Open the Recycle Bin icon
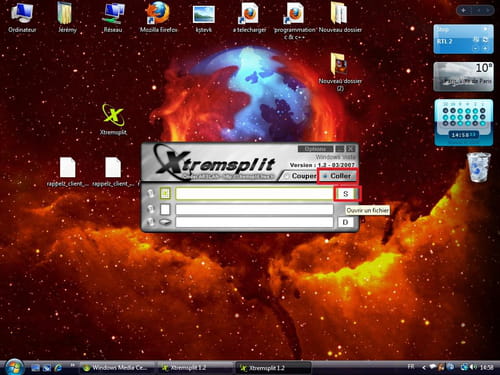Image resolution: width=500 pixels, height=375 pixels. [x=479, y=167]
